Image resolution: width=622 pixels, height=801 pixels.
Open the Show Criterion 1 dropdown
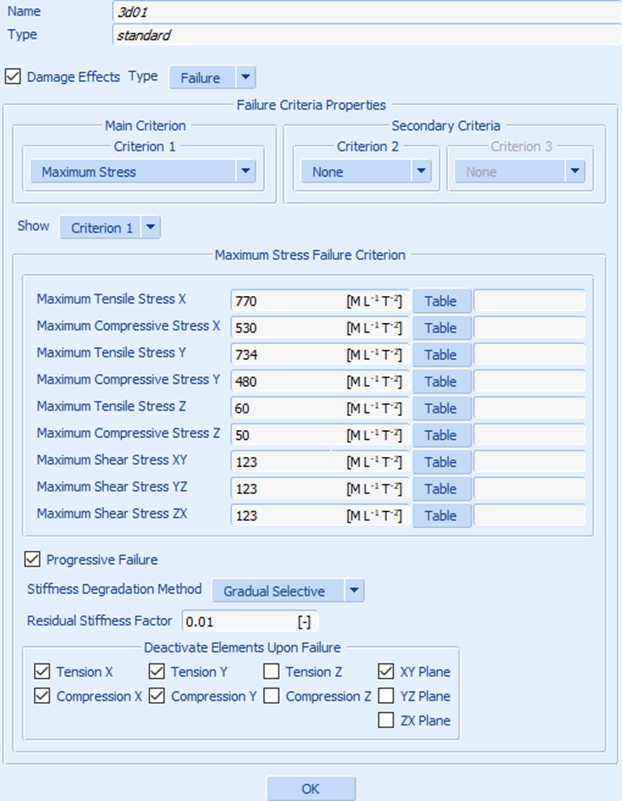110,227
